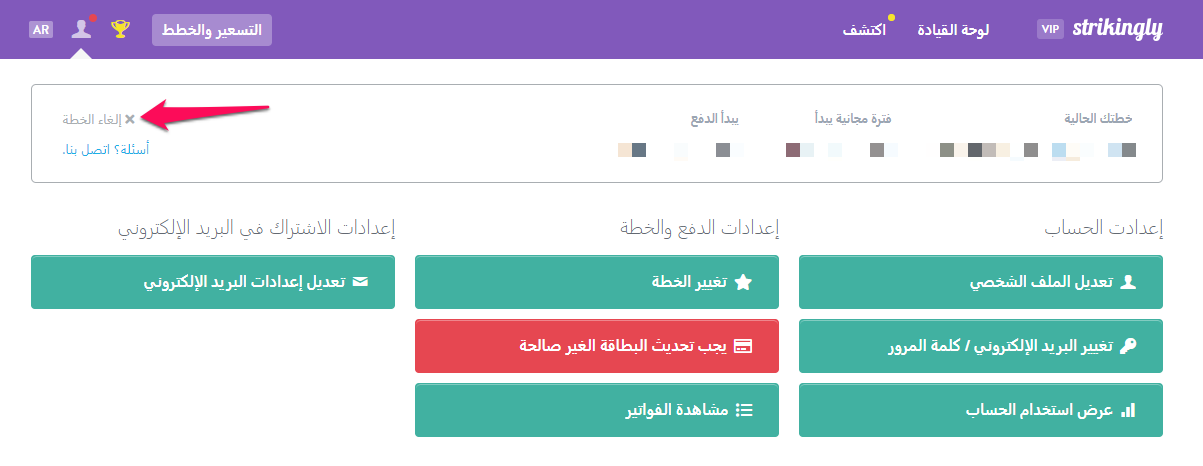Click the star icon on تغيير الخطة

(743, 282)
